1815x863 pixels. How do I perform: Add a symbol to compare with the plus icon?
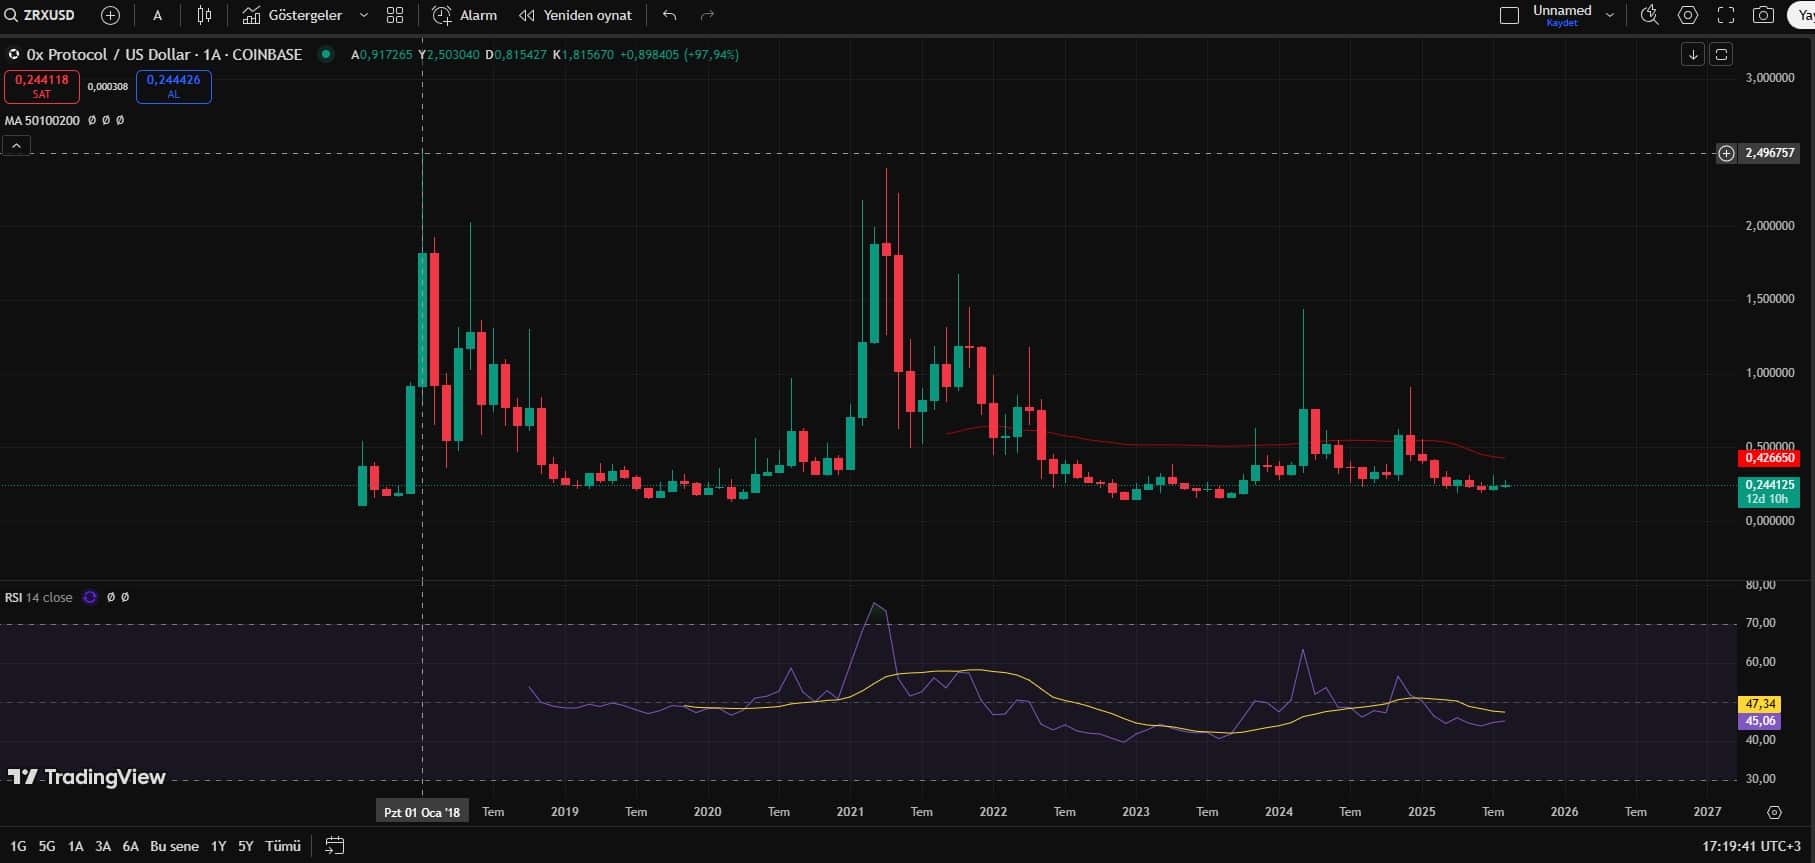[x=110, y=15]
